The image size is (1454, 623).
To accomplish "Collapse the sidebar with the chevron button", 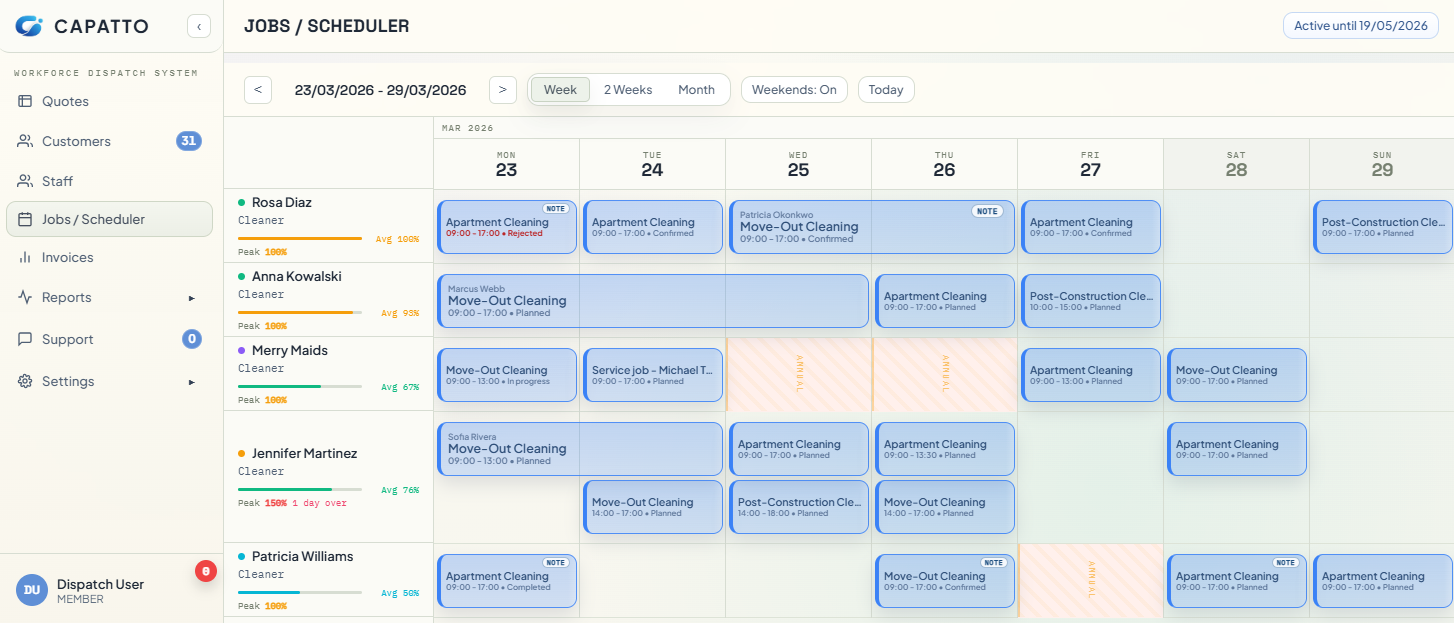I will point(199,26).
